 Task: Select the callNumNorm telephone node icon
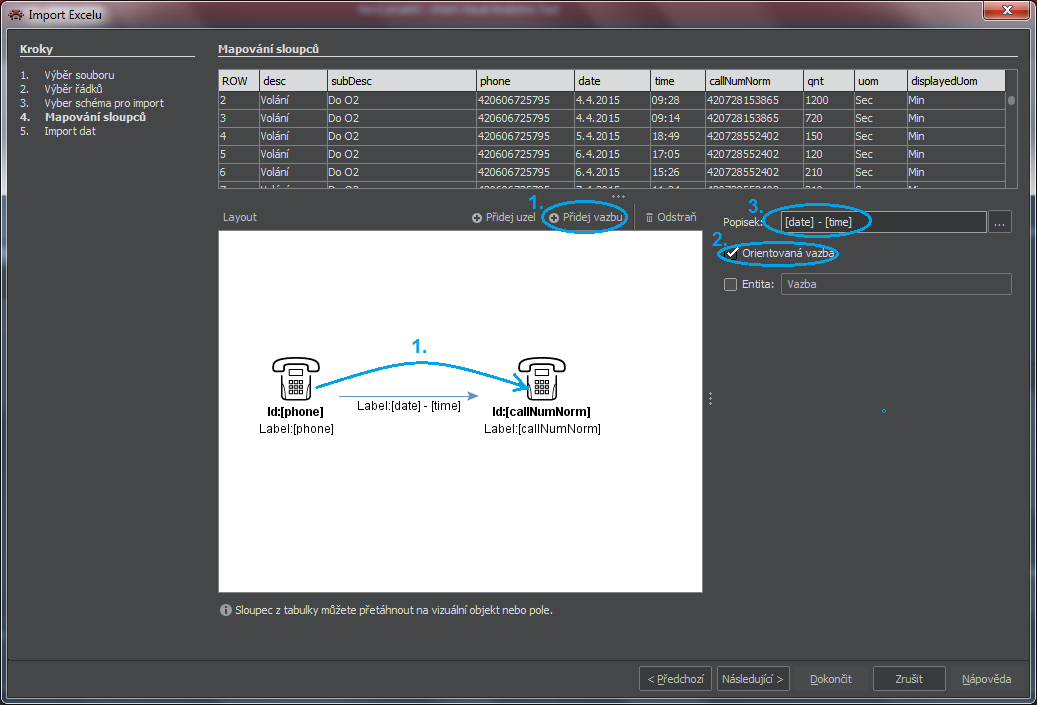(542, 379)
